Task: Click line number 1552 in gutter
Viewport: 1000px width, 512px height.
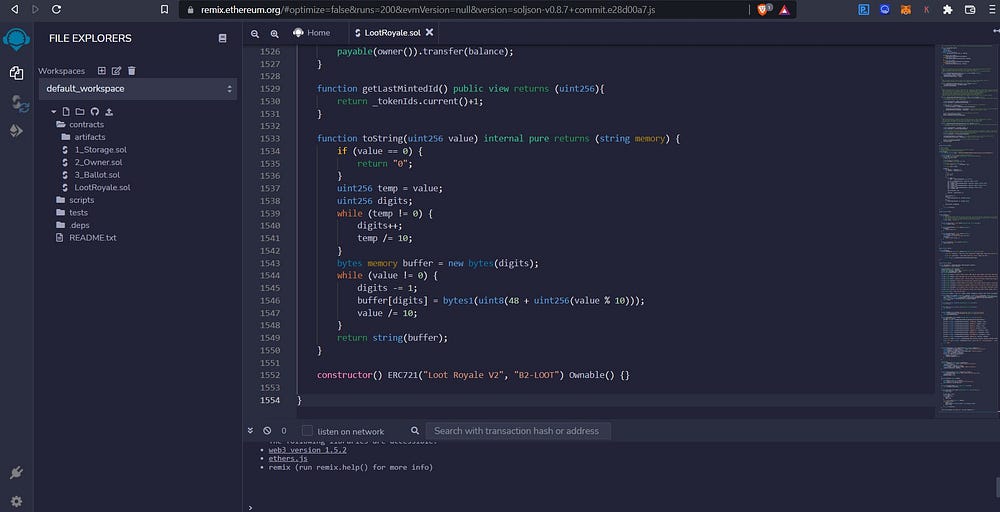Action: click(x=270, y=375)
